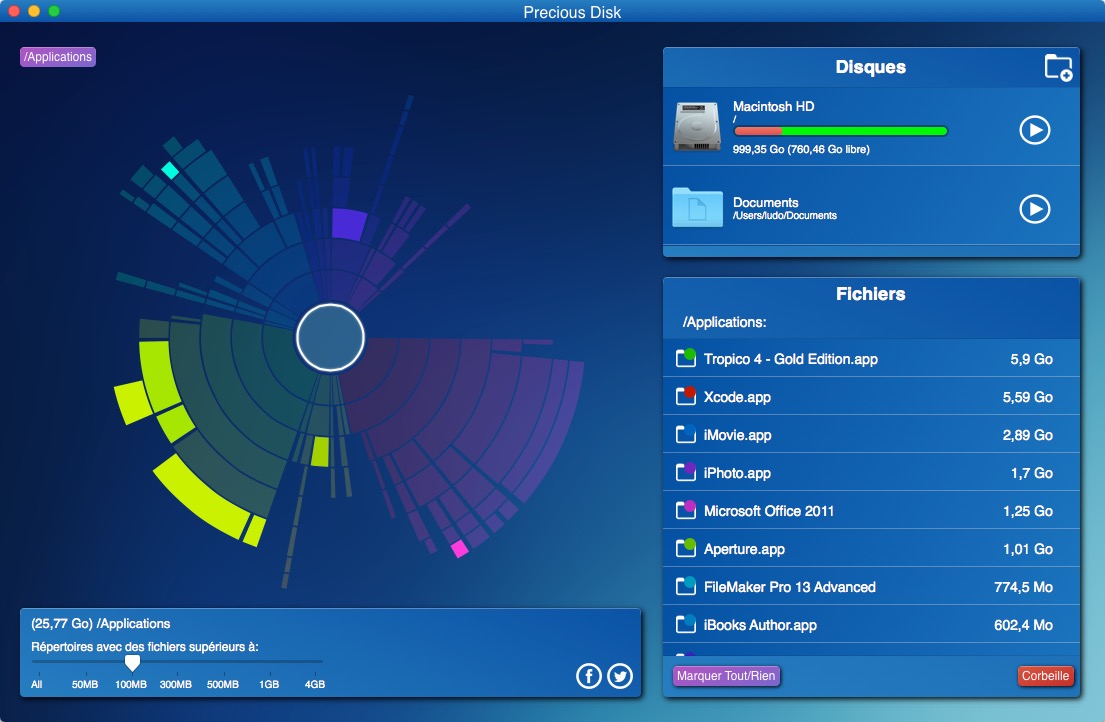This screenshot has width=1105, height=722.
Task: Click the 1,7 Go size value
Action: 1032,473
